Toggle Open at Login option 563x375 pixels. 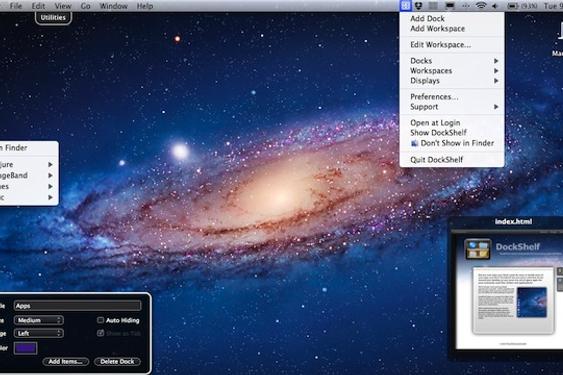pos(435,122)
